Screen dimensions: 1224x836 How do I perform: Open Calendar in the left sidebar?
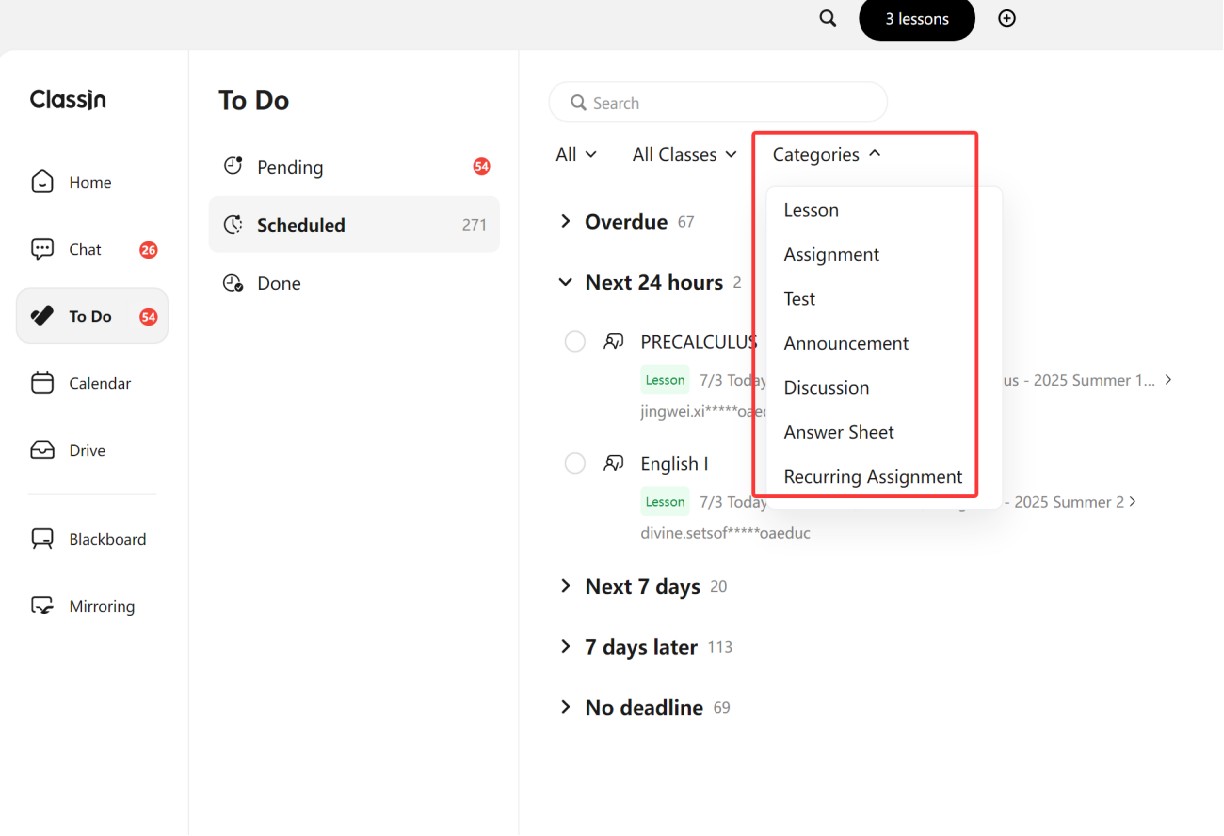coord(99,383)
